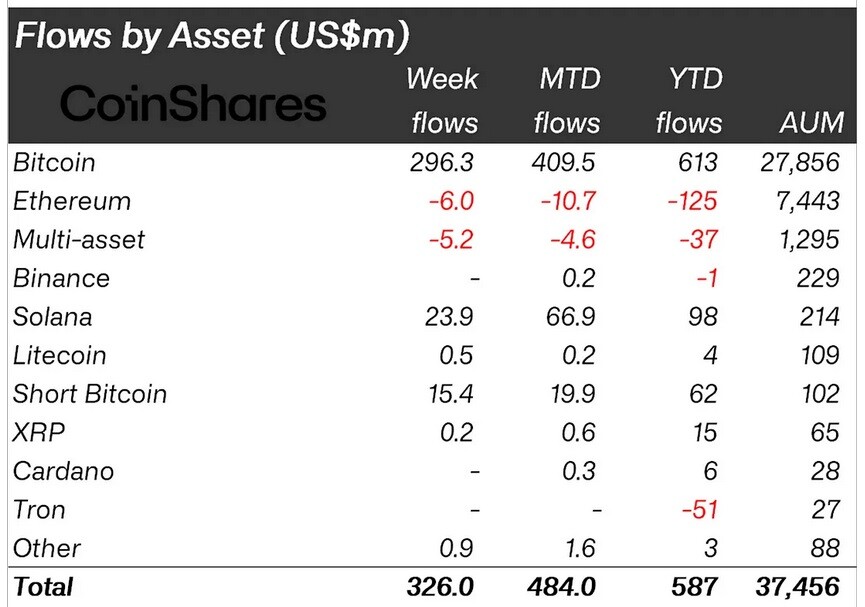The height and width of the screenshot is (607, 865).
Task: Click XRP AUM value 65
Action: click(x=825, y=433)
